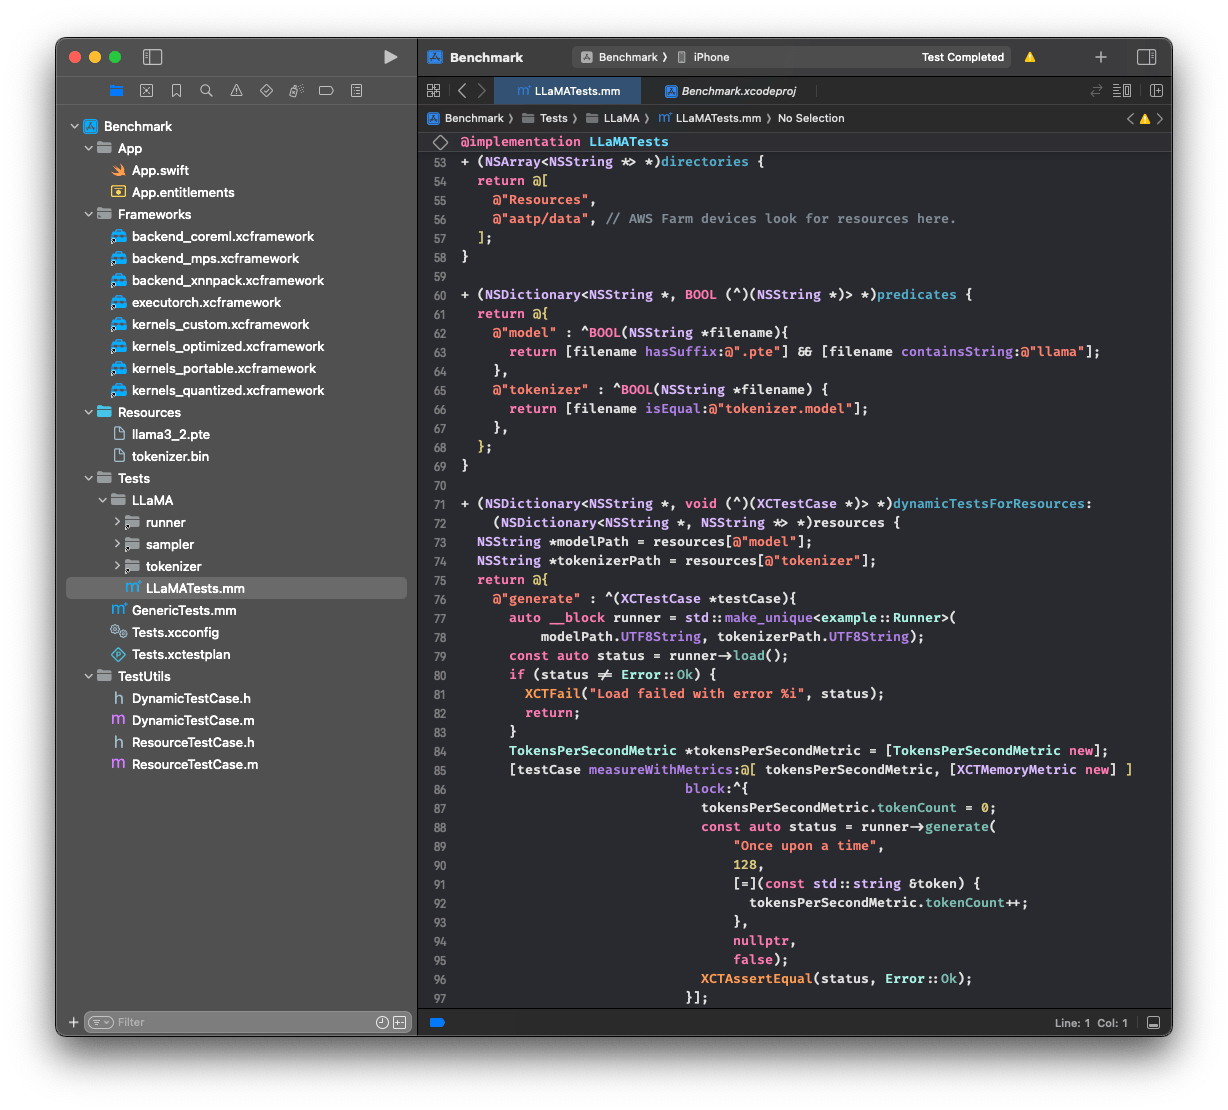The width and height of the screenshot is (1228, 1110).
Task: Toggle the inspectors panel on the right
Action: coord(1146,57)
